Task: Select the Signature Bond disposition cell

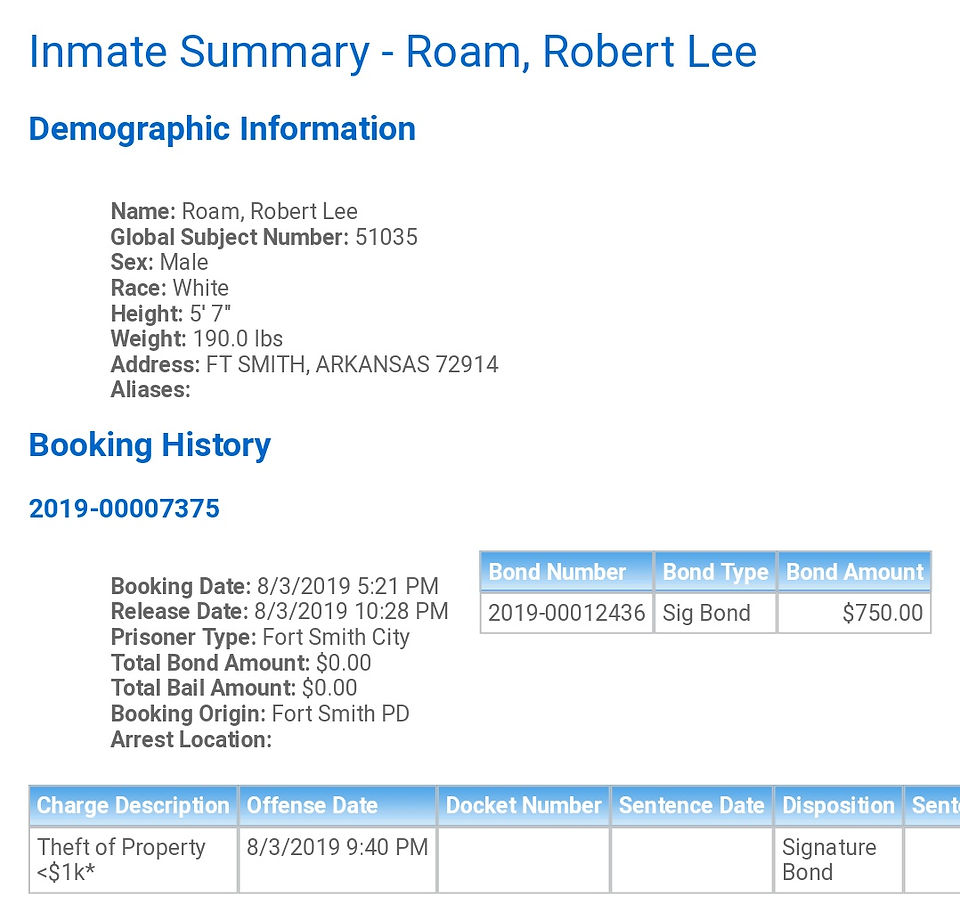Action: (x=838, y=860)
